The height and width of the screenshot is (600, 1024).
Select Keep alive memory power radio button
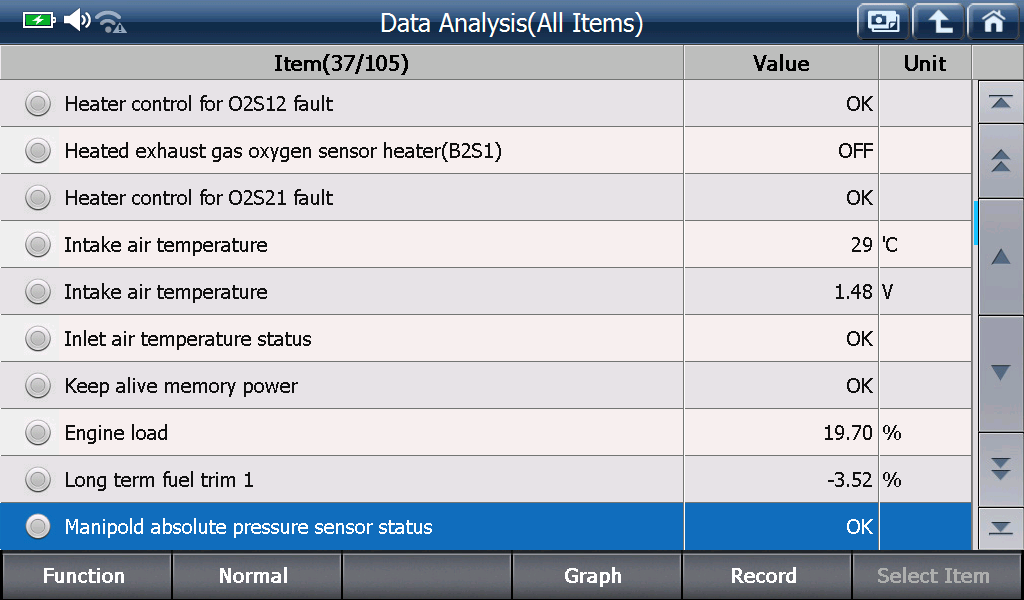38,386
